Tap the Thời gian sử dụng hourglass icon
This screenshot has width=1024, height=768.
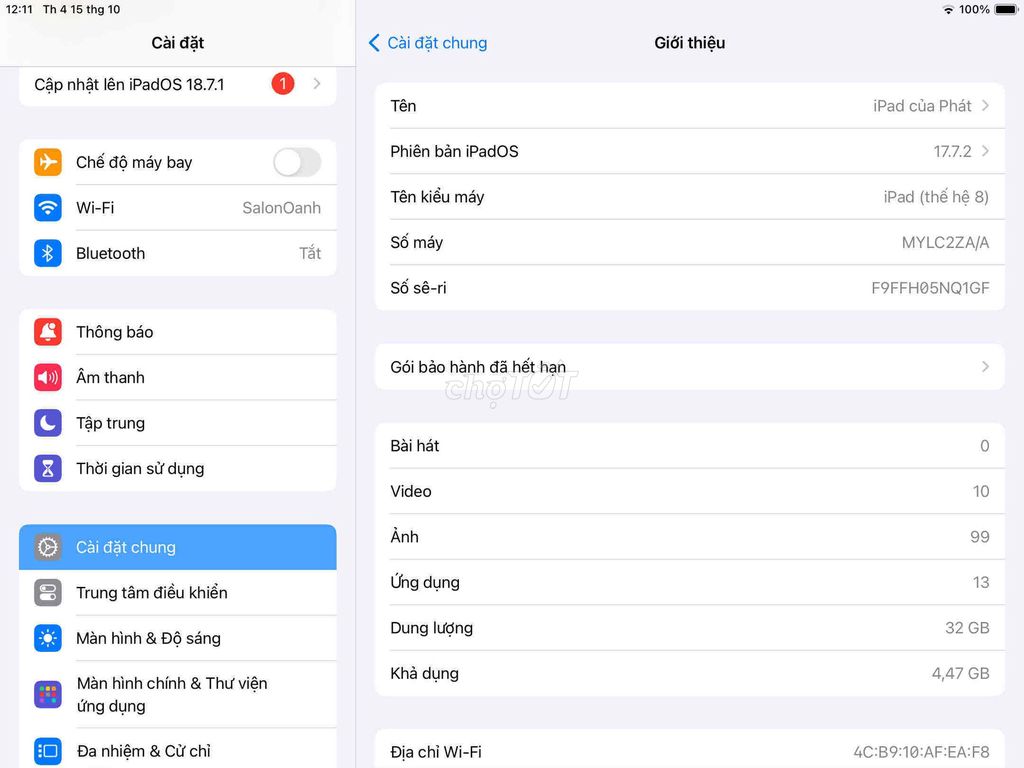point(48,469)
